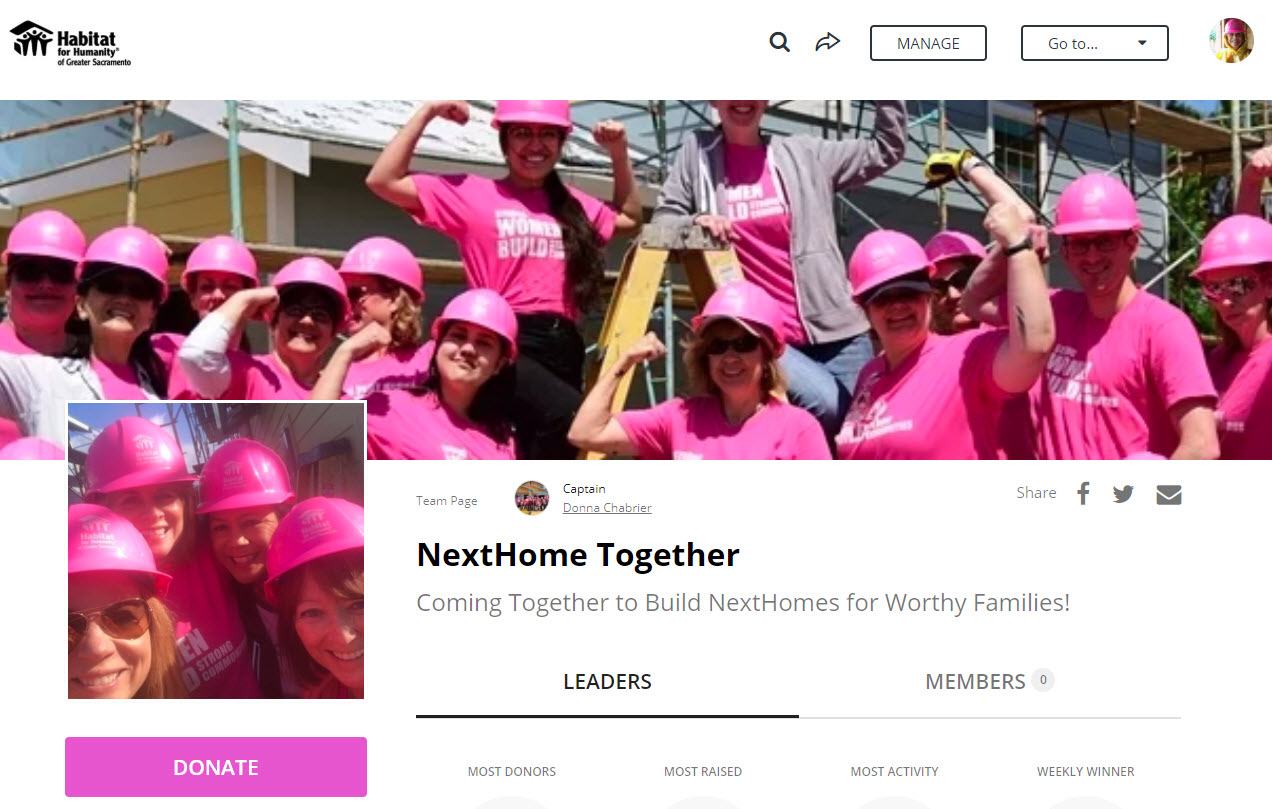Share the team page on Facebook
Viewport: 1272px width, 809px height.
click(x=1083, y=493)
